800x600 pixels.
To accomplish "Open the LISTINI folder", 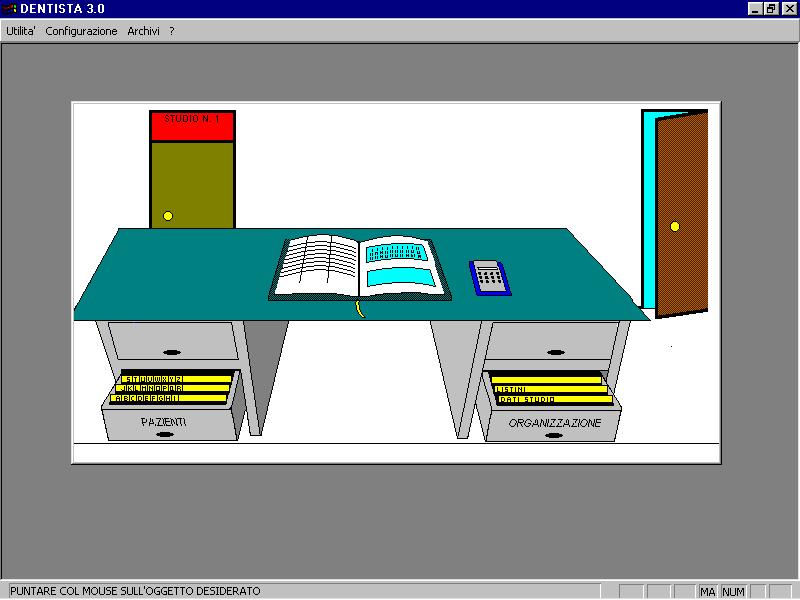I will [551, 389].
